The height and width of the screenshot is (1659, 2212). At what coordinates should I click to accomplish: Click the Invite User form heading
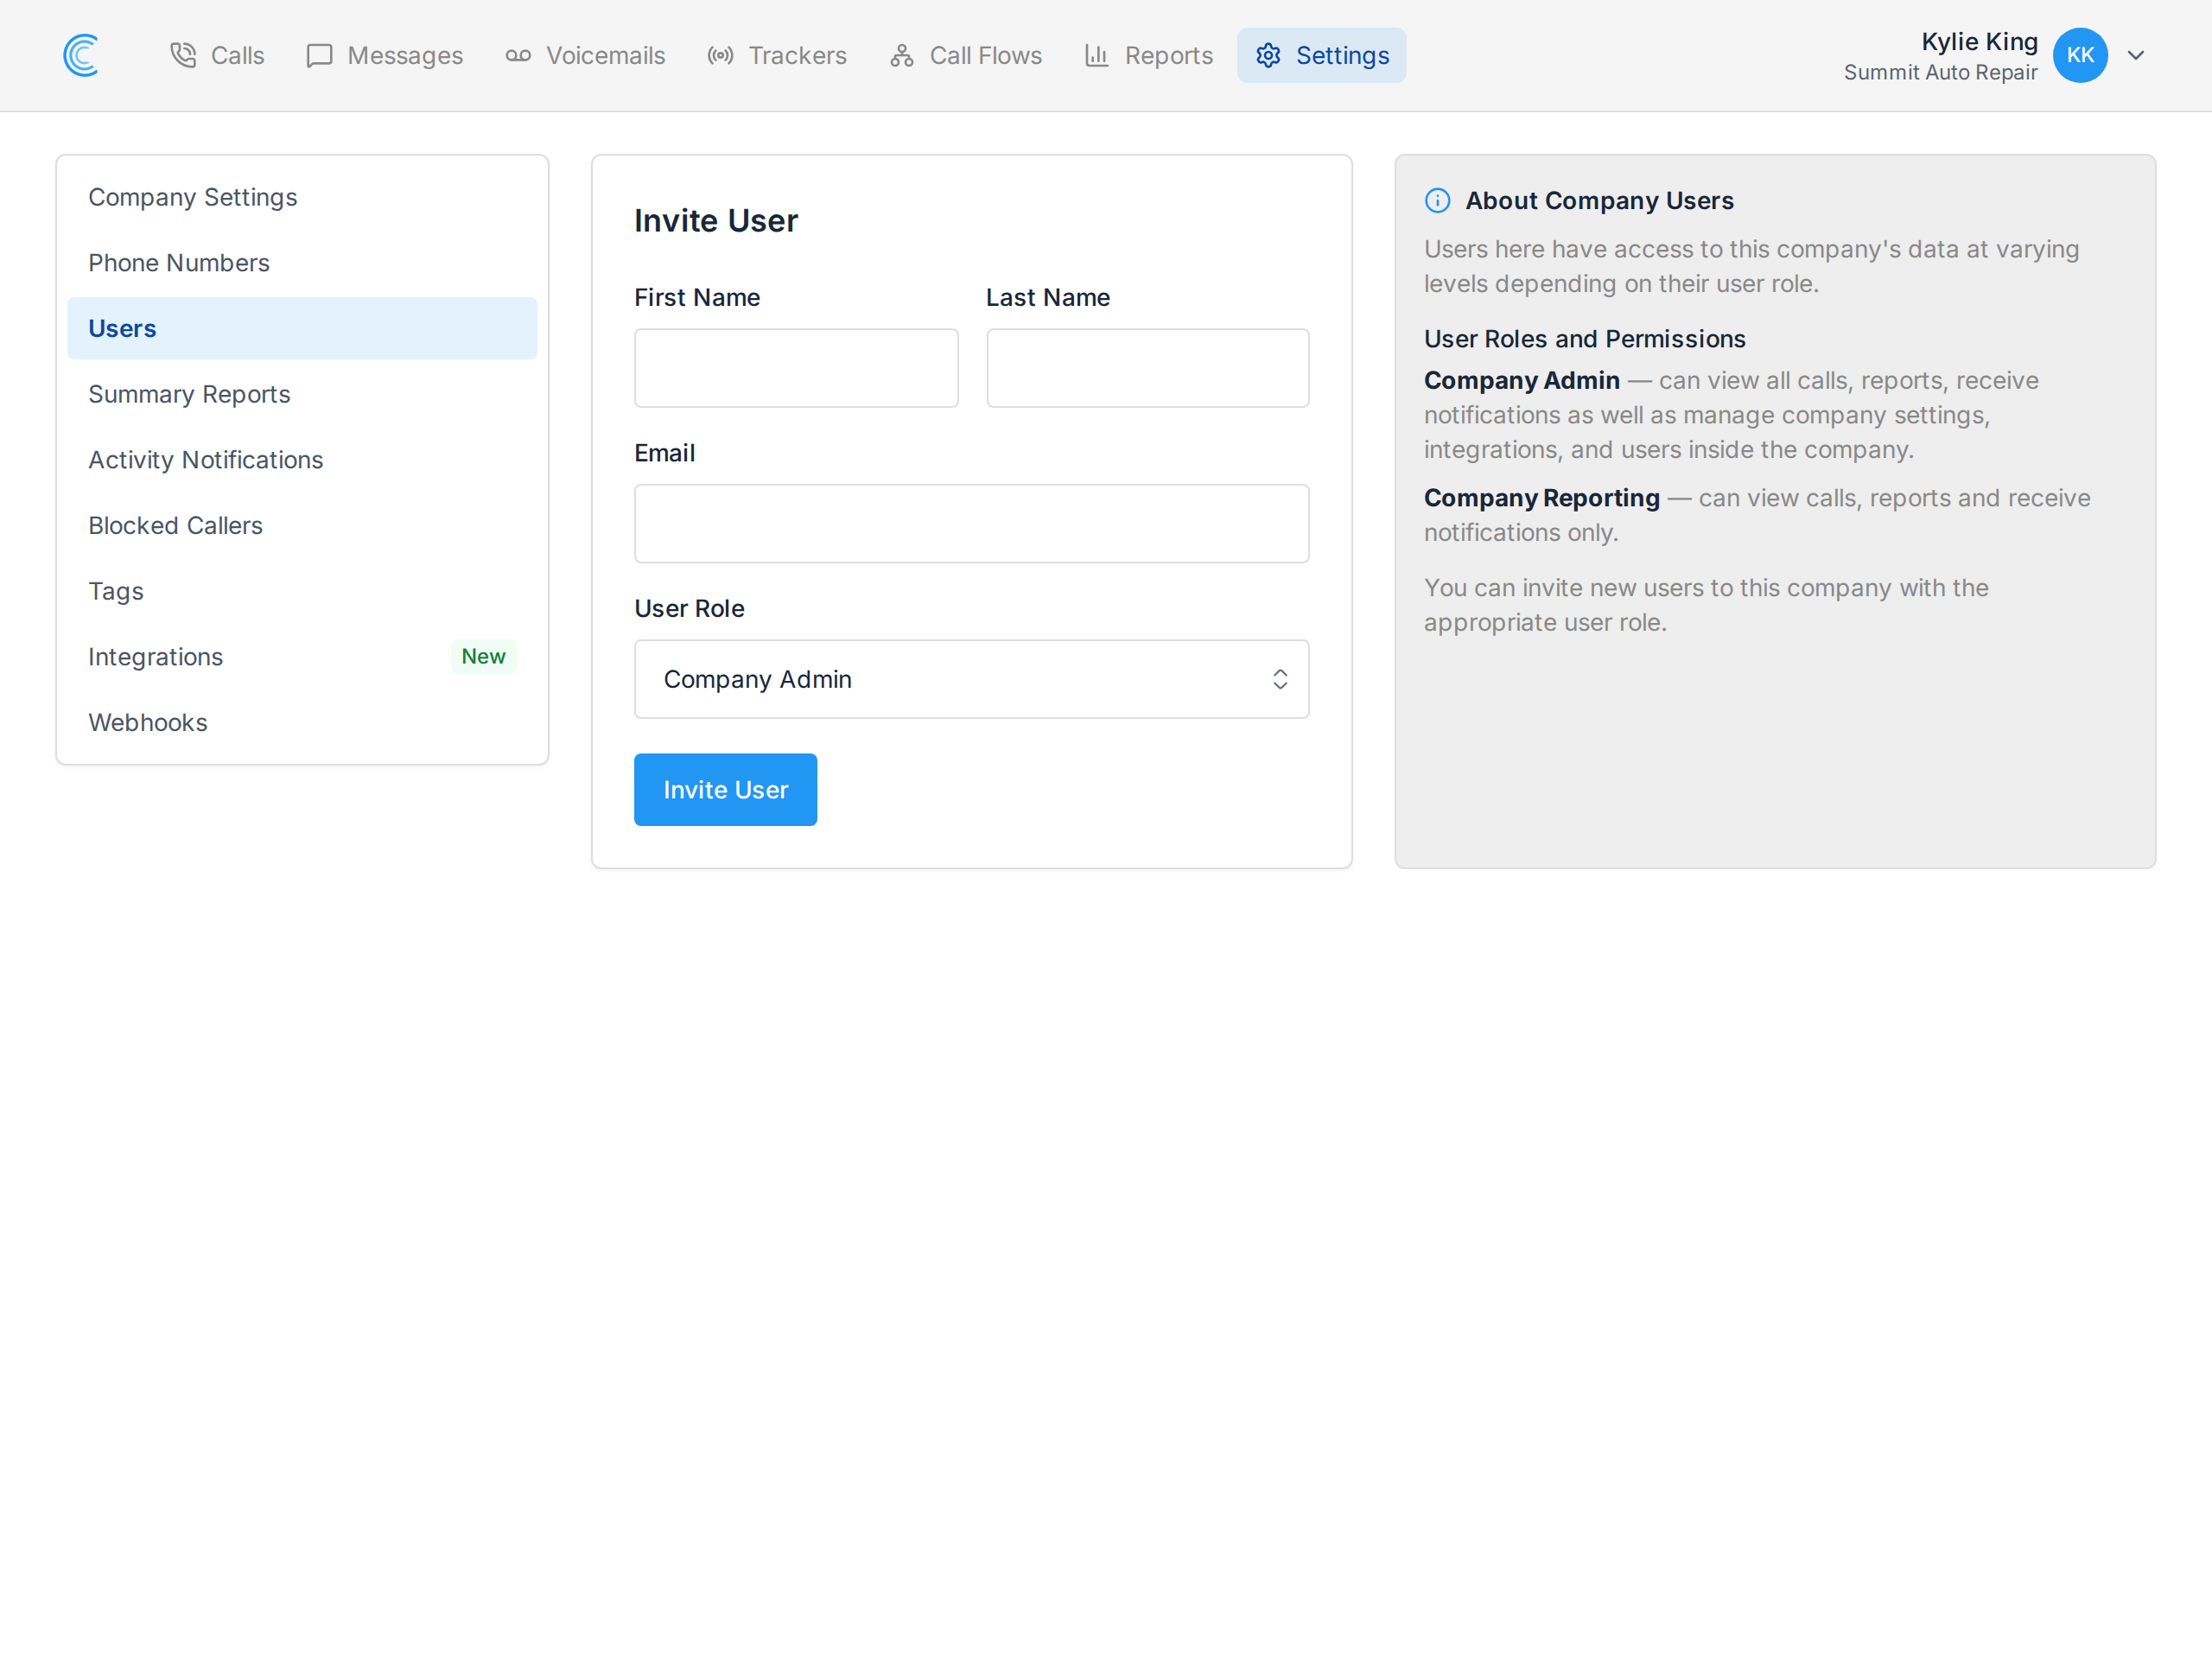pyautogui.click(x=716, y=220)
